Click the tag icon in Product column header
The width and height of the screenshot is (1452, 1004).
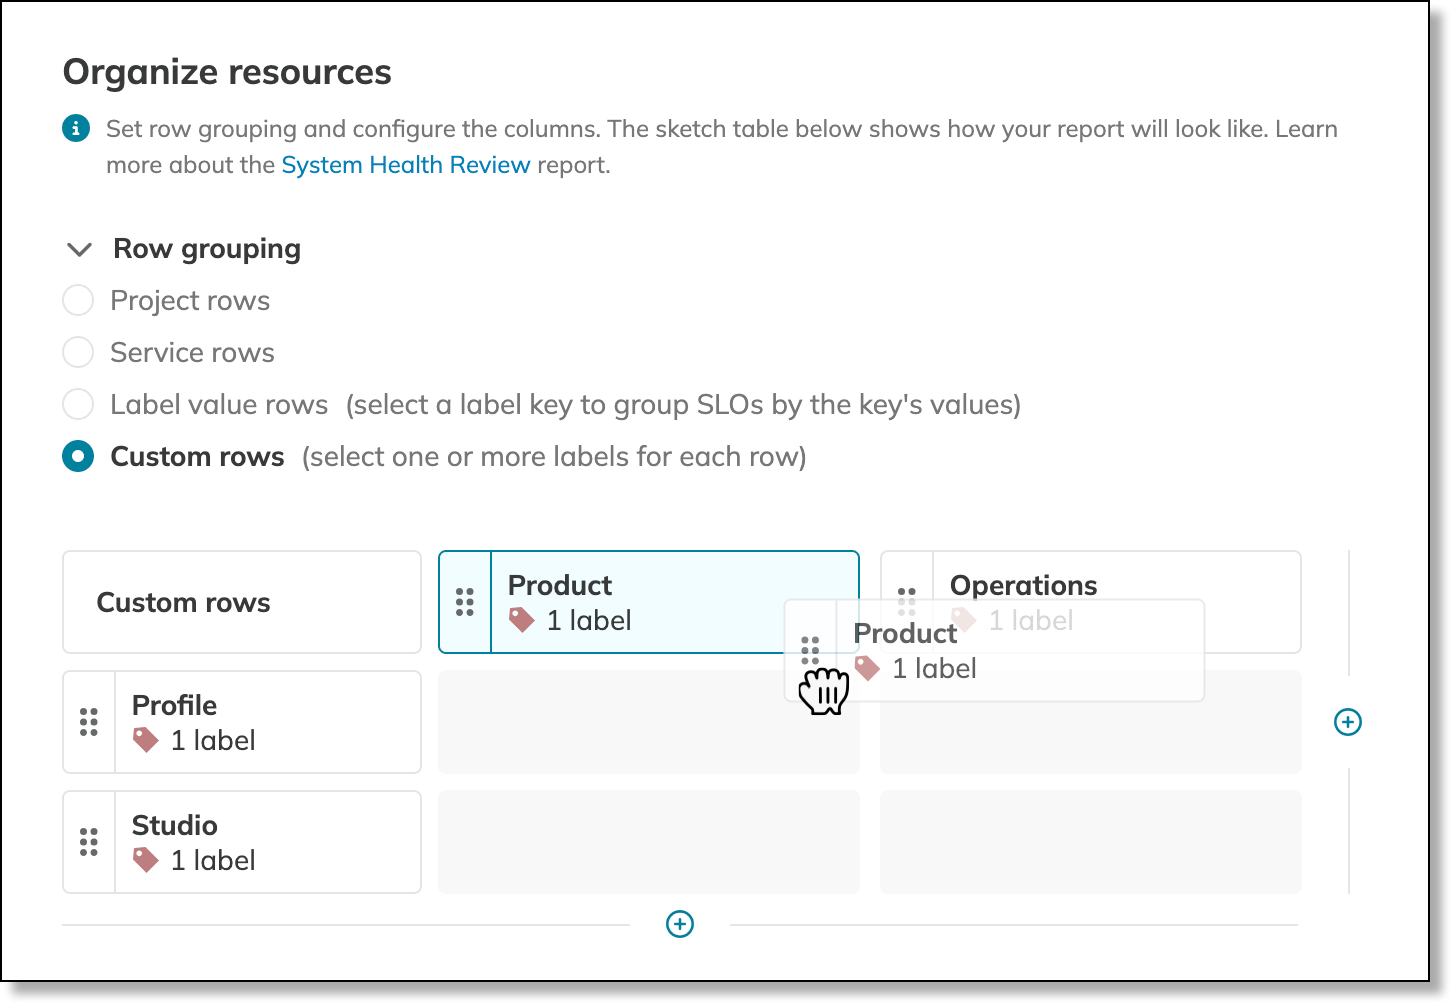(522, 620)
